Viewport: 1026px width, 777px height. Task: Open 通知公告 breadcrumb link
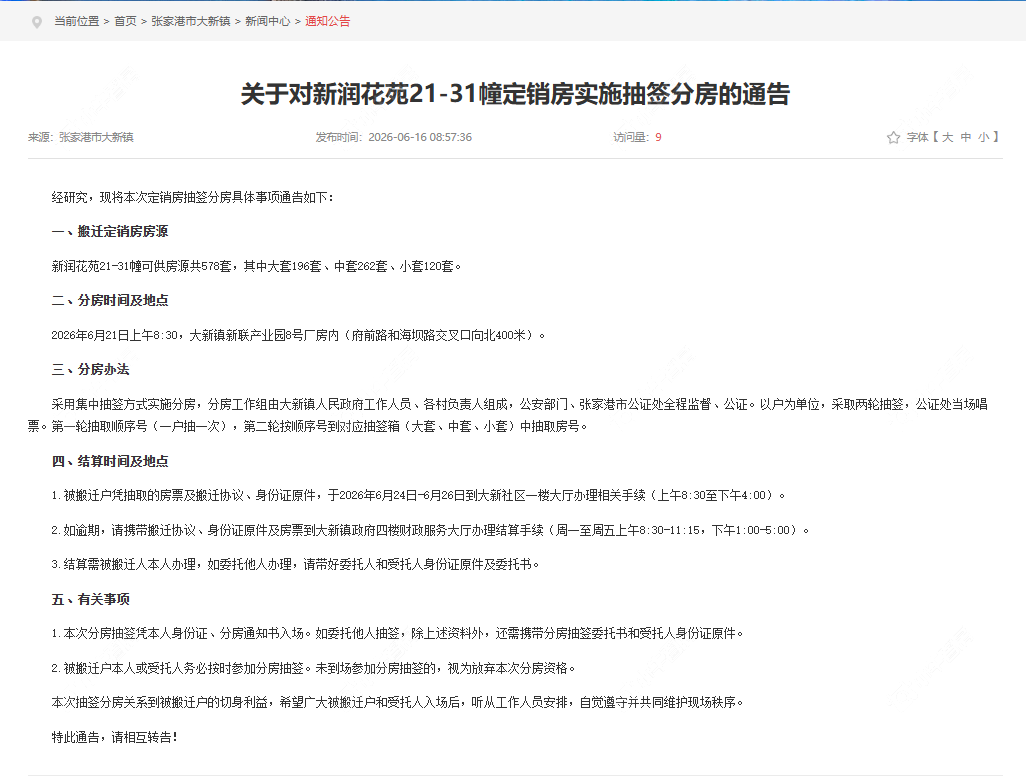[327, 22]
